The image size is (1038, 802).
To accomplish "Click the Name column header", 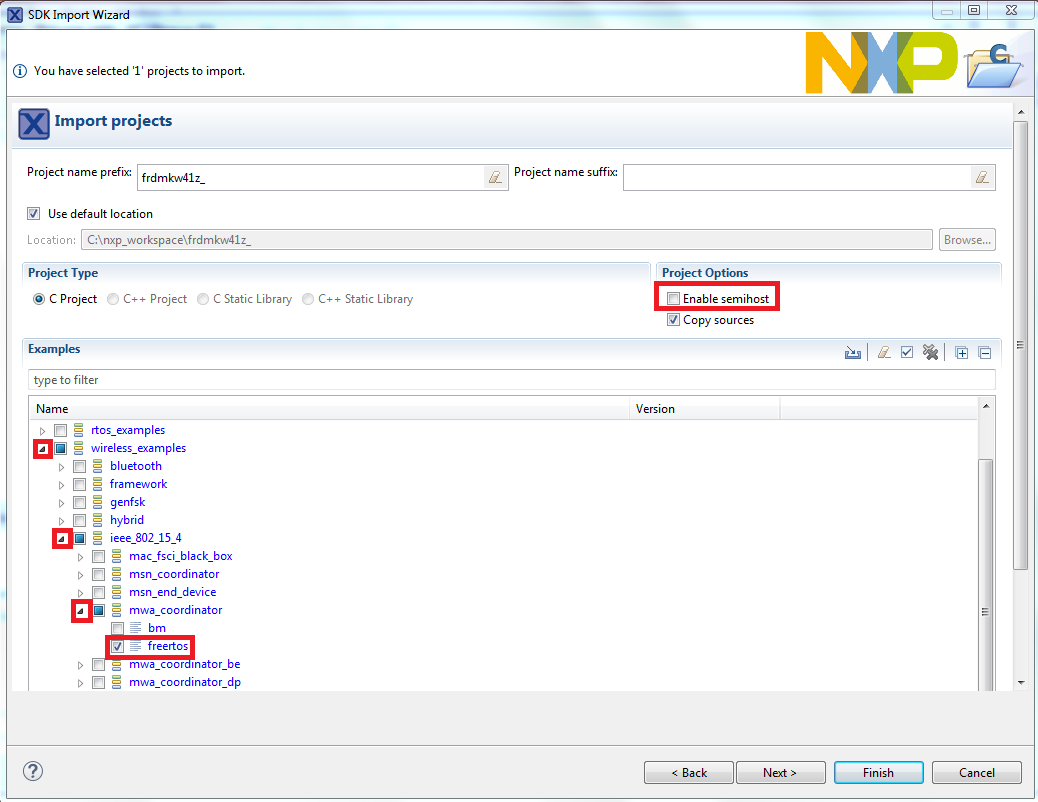I will click(52, 409).
